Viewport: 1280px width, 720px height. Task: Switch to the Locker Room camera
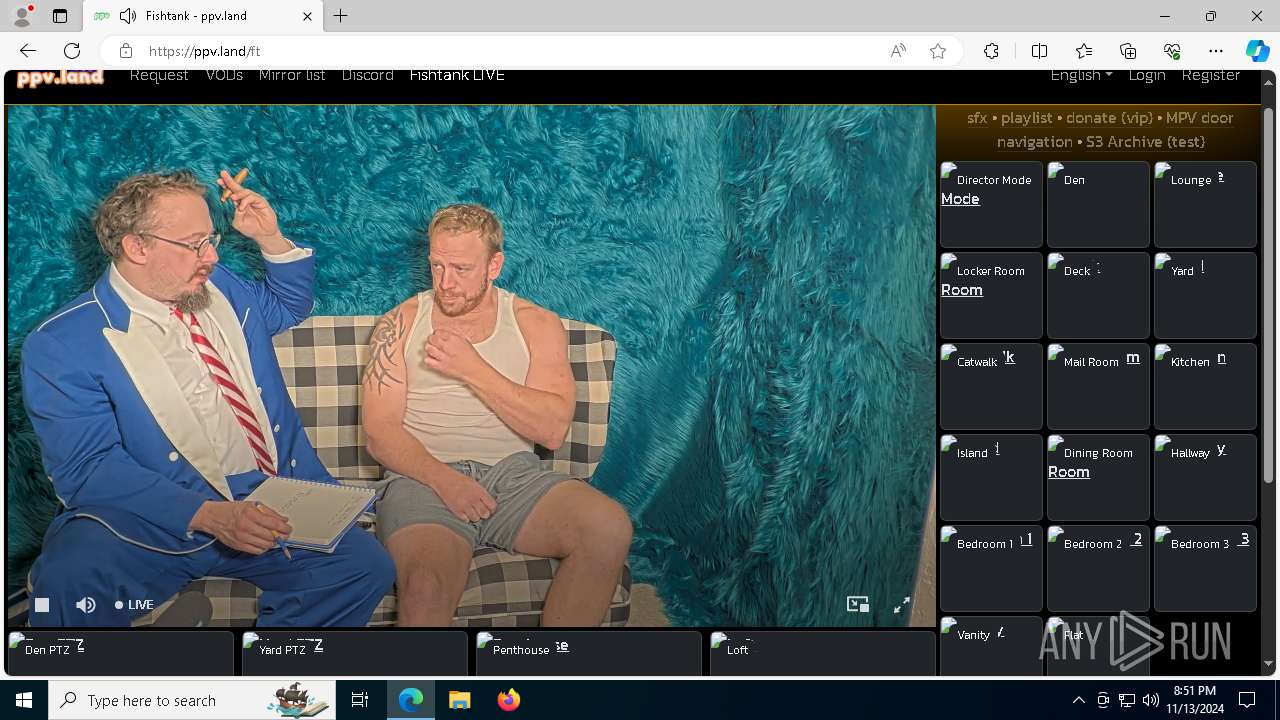tap(991, 295)
